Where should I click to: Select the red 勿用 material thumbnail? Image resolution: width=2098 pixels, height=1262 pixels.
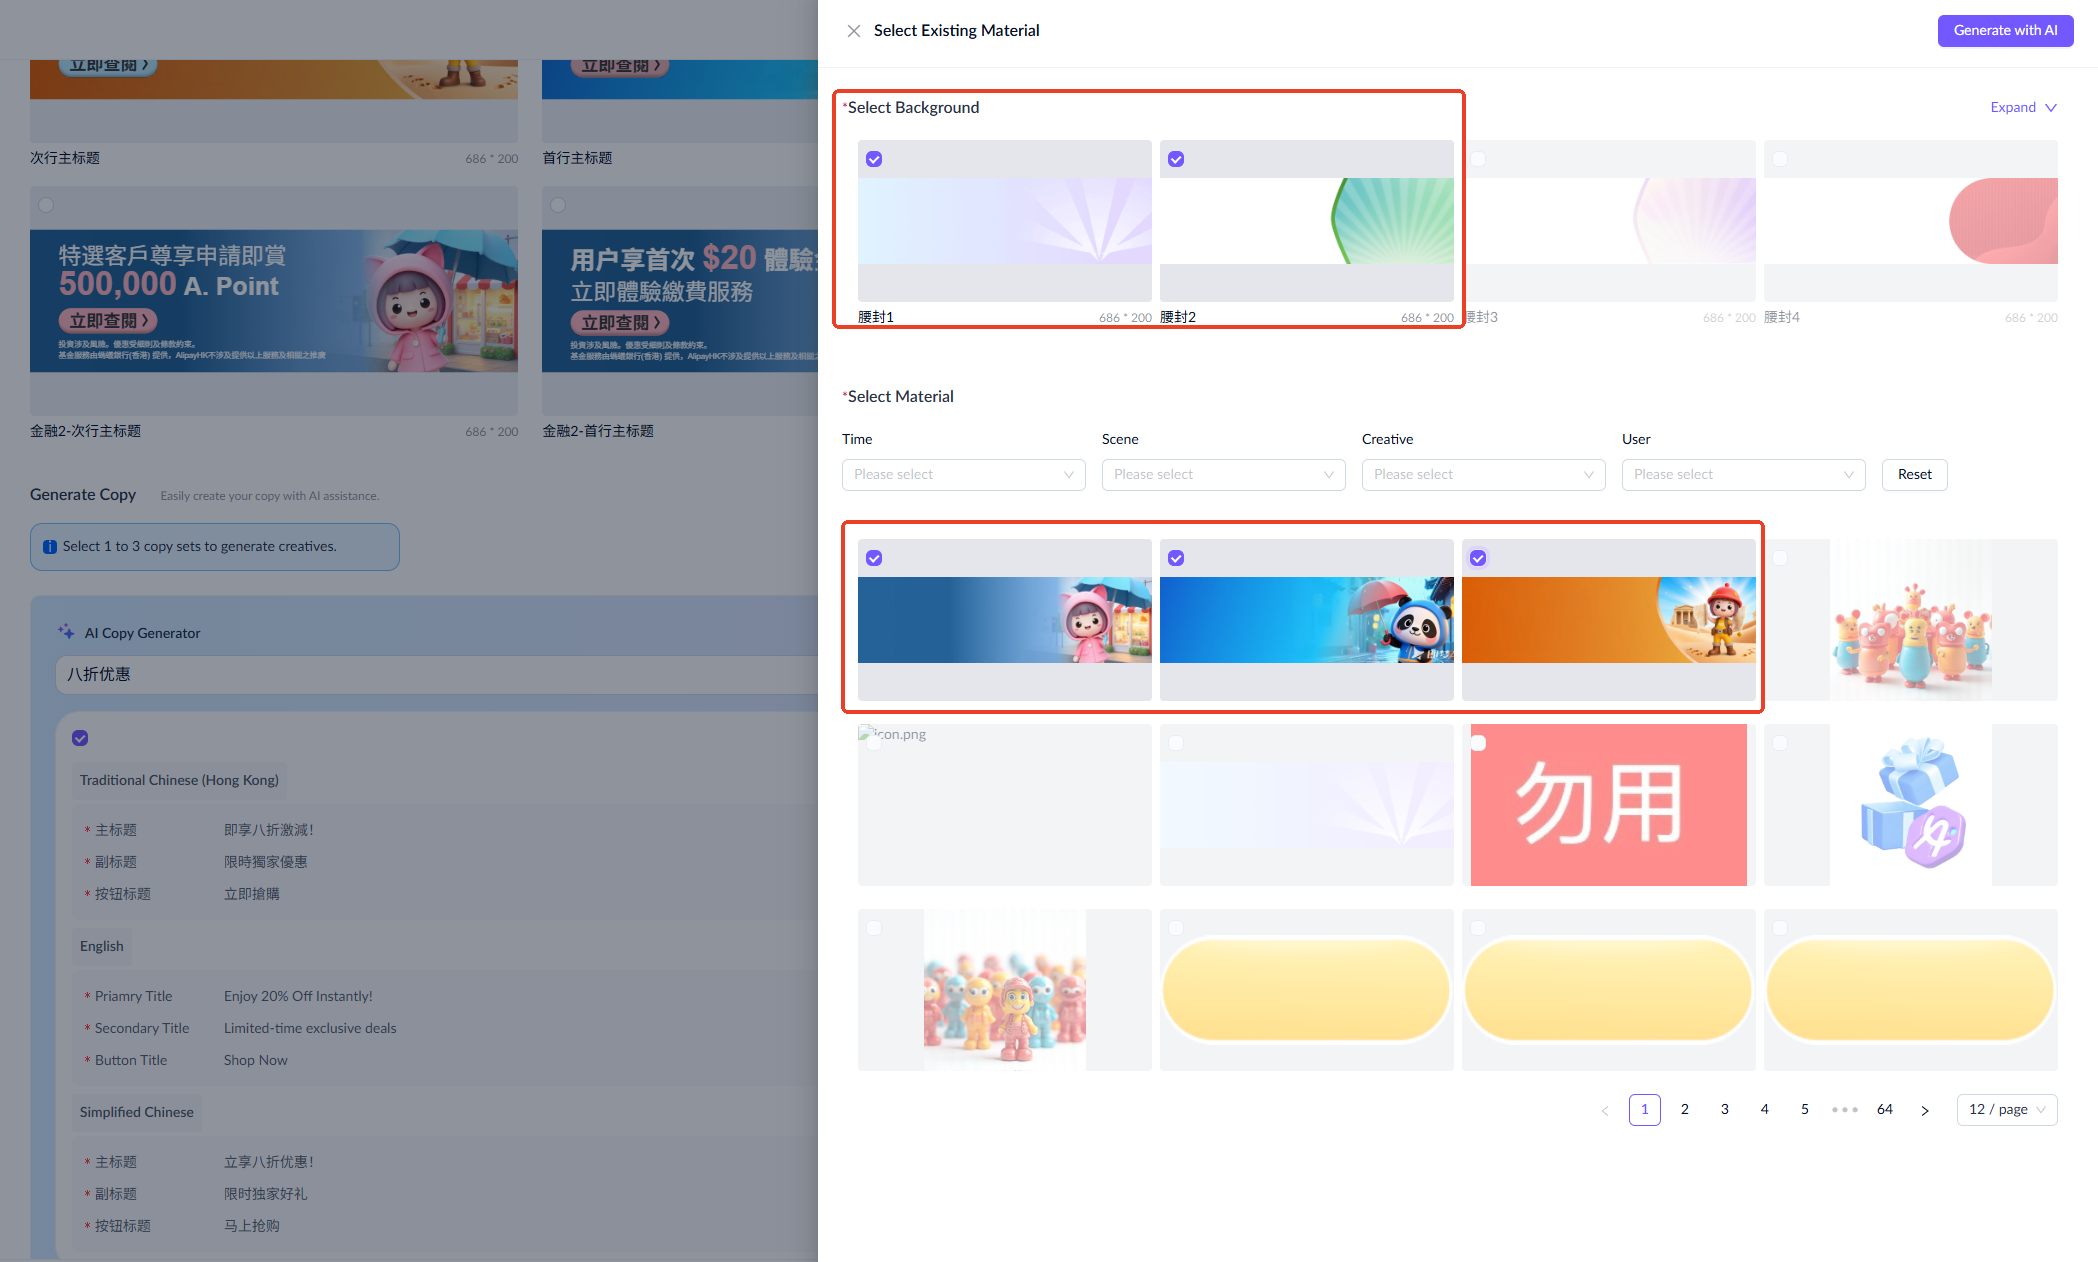1608,804
